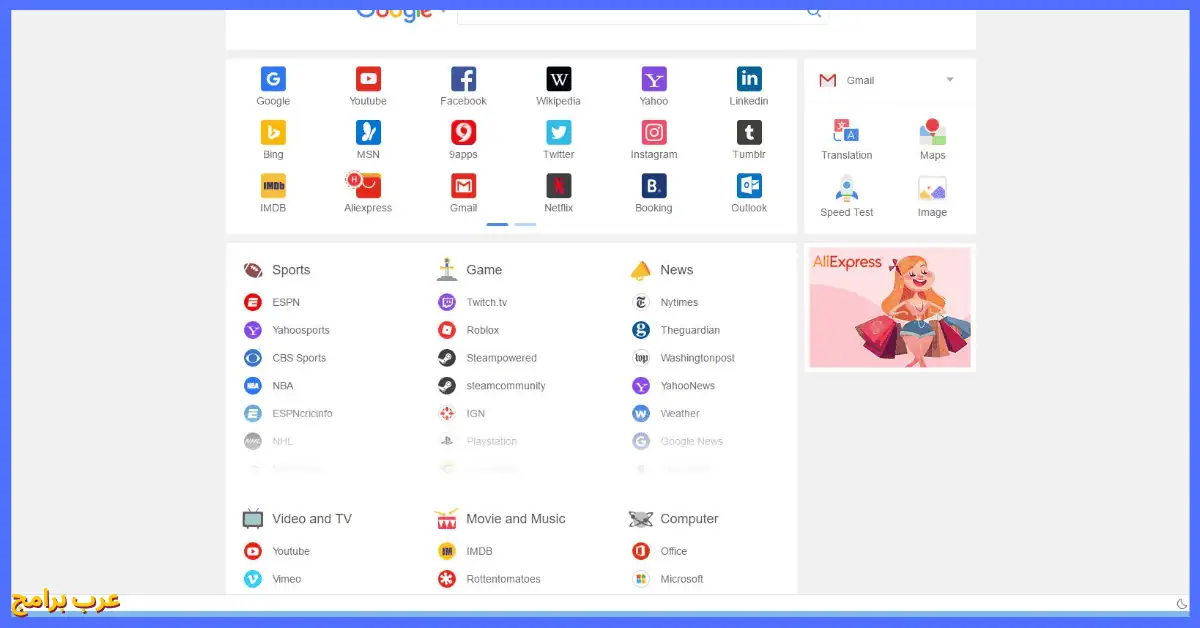1200x628 pixels.
Task: Open the 9apps shortcut icon
Action: click(x=463, y=132)
